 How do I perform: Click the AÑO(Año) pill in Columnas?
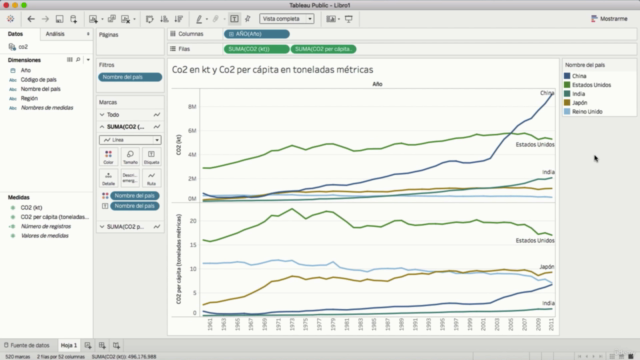click(257, 34)
